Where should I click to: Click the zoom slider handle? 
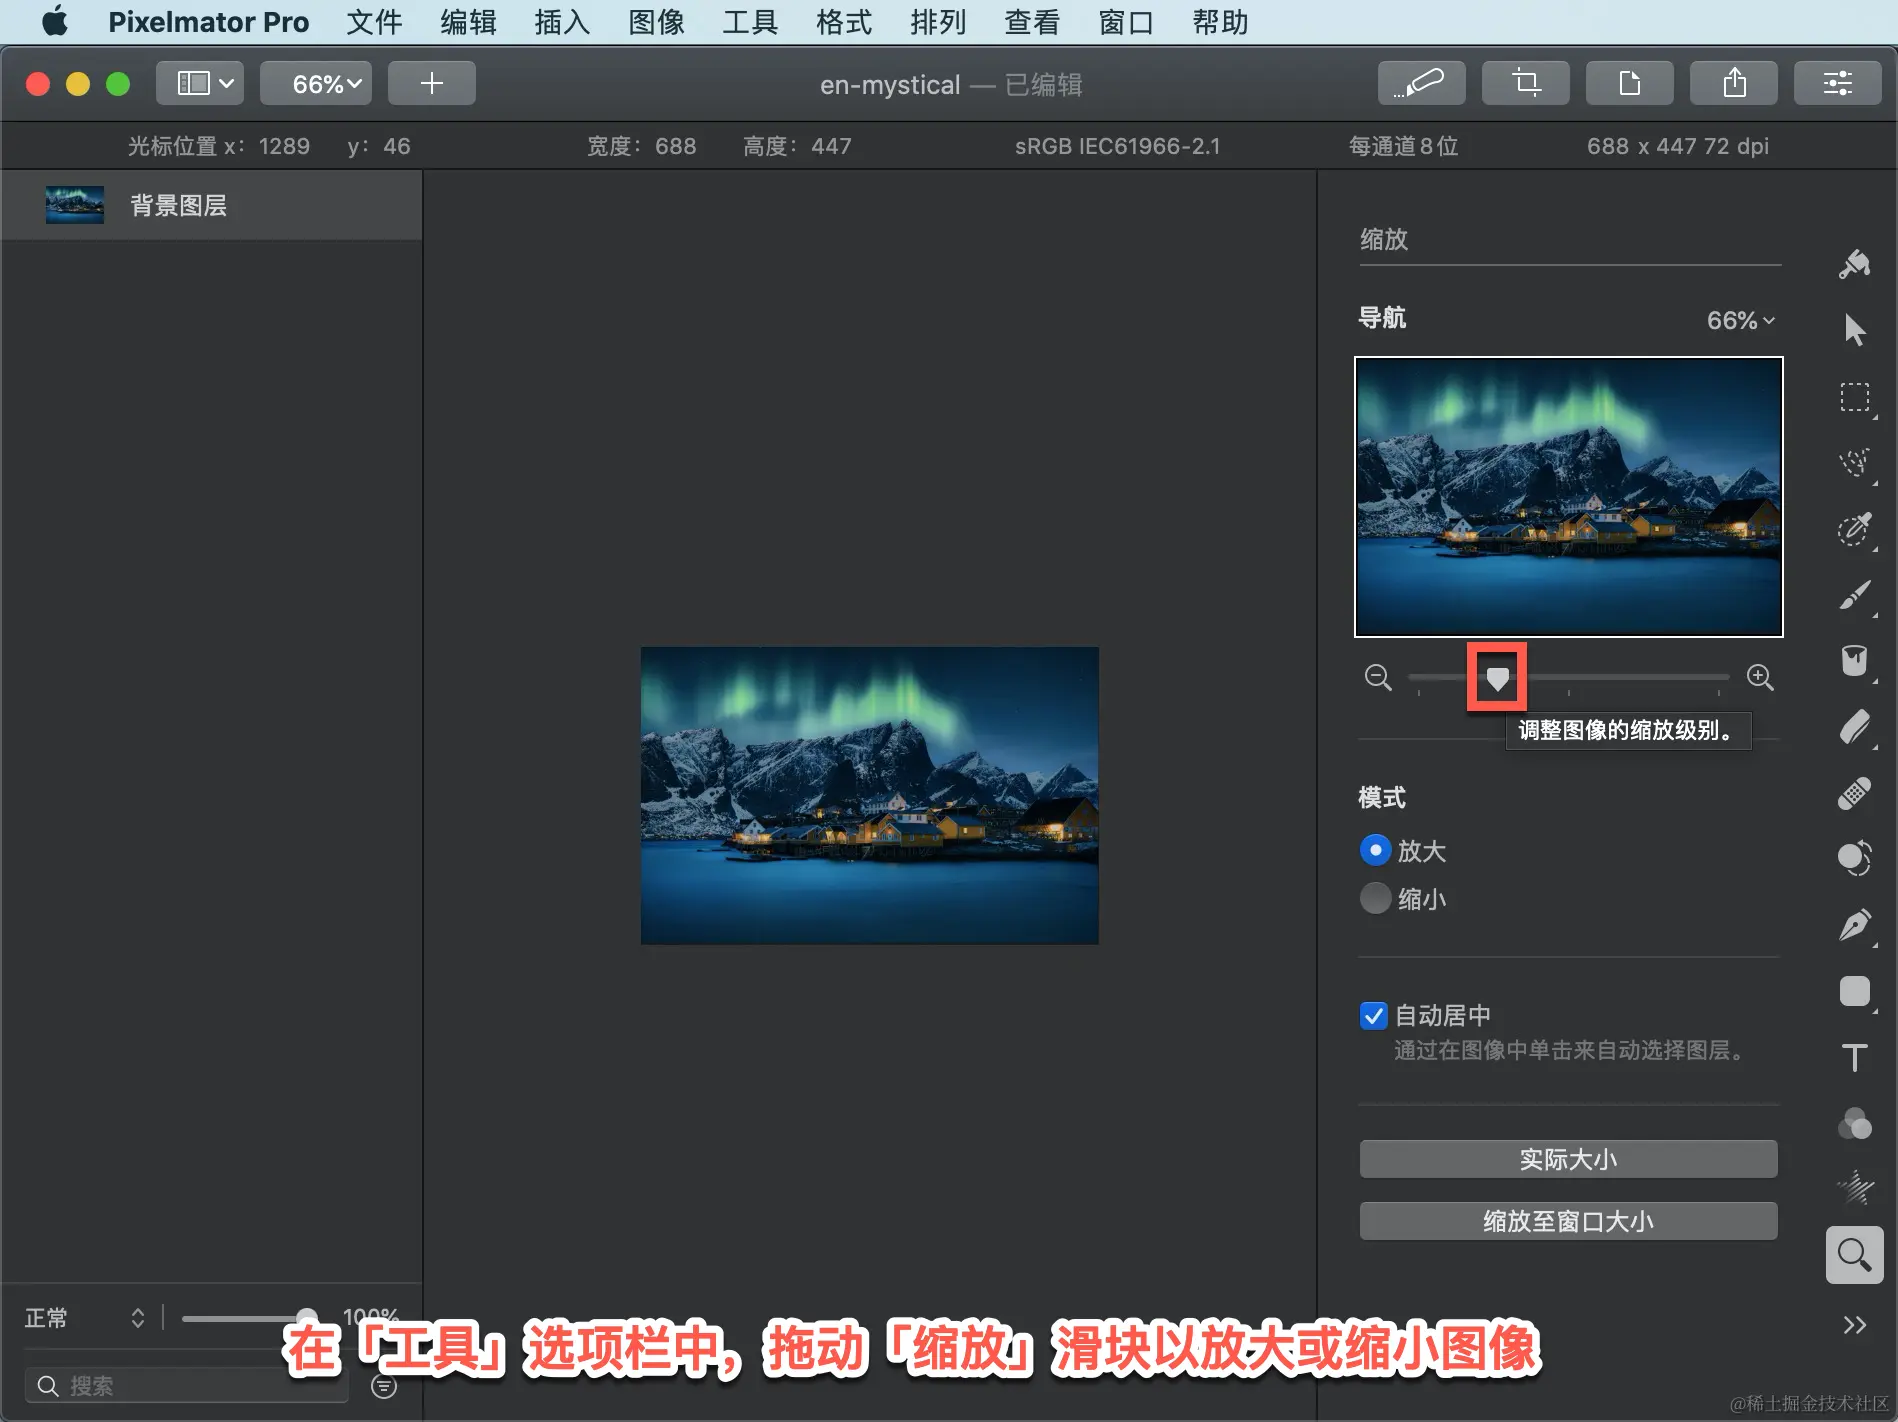coord(1497,679)
